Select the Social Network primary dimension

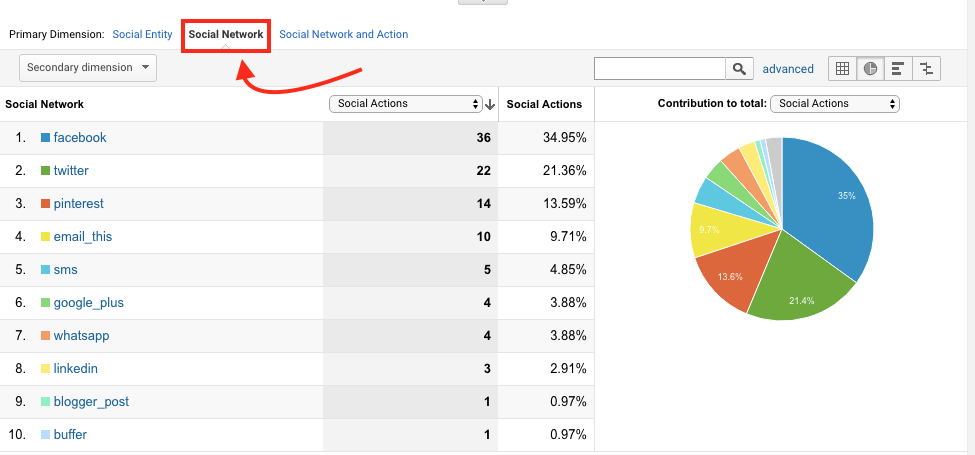coord(226,34)
